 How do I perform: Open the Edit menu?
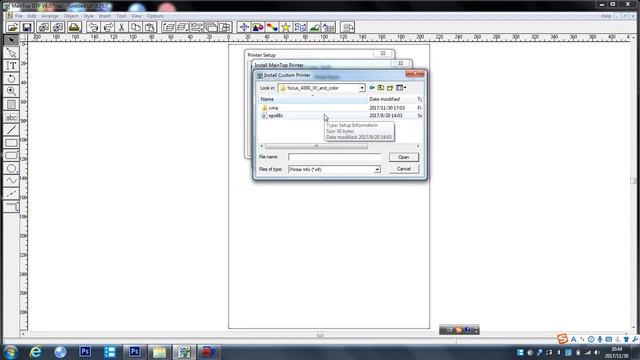(x=32, y=16)
